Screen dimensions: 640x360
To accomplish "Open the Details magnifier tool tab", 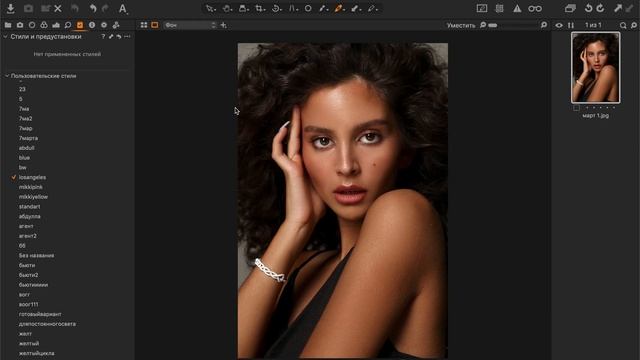I will (68, 25).
